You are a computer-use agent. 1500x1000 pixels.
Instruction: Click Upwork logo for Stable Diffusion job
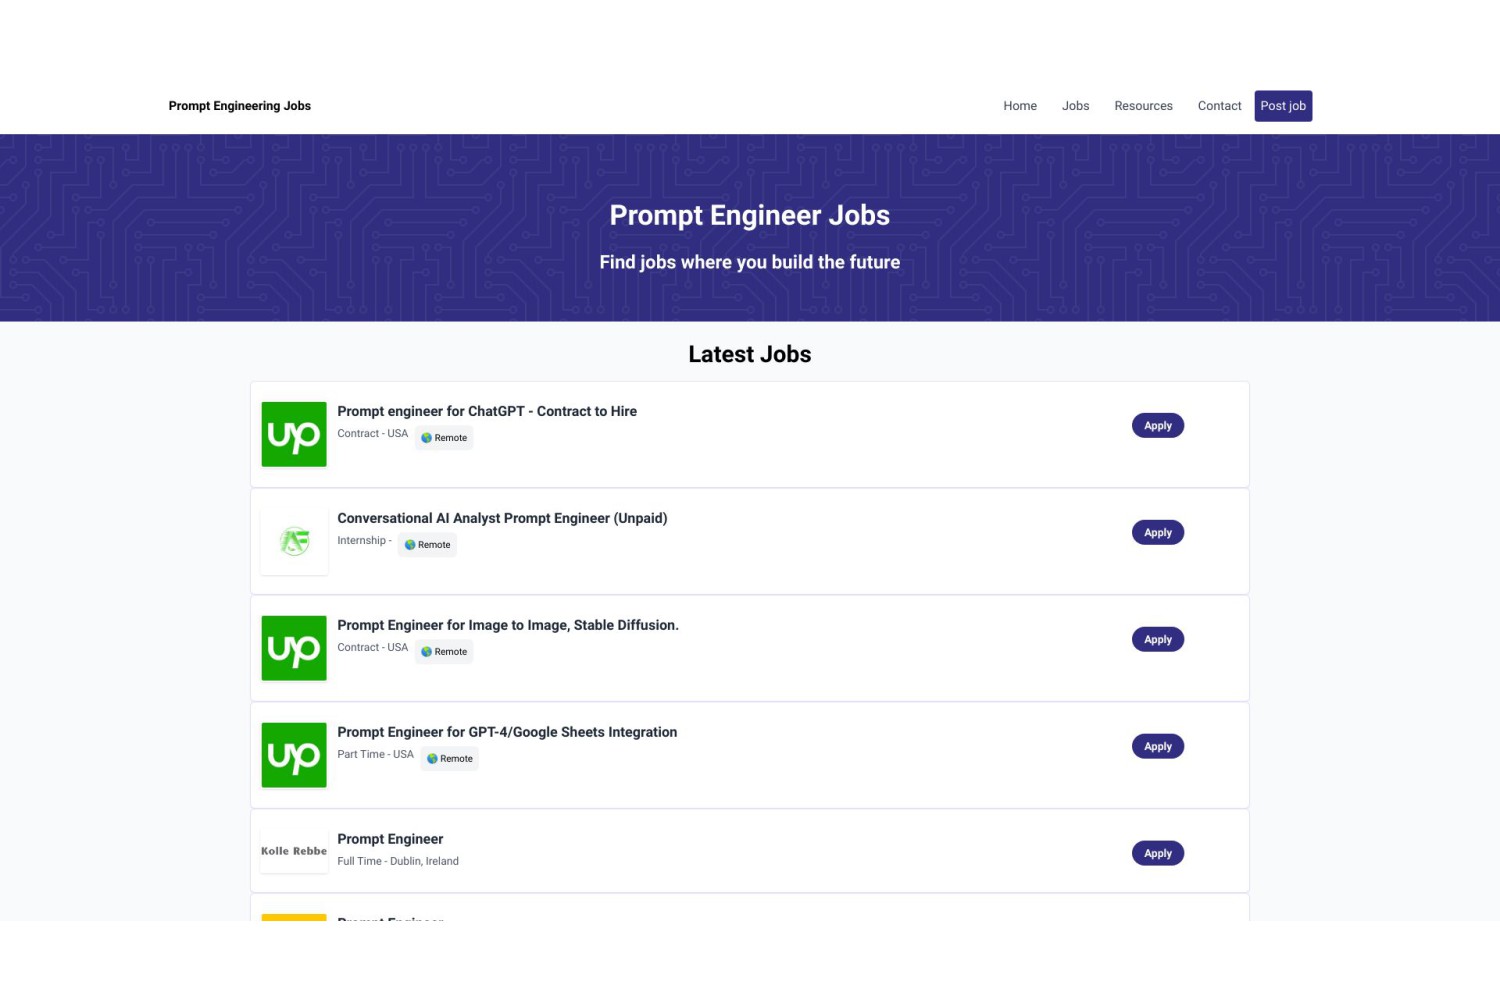point(294,648)
